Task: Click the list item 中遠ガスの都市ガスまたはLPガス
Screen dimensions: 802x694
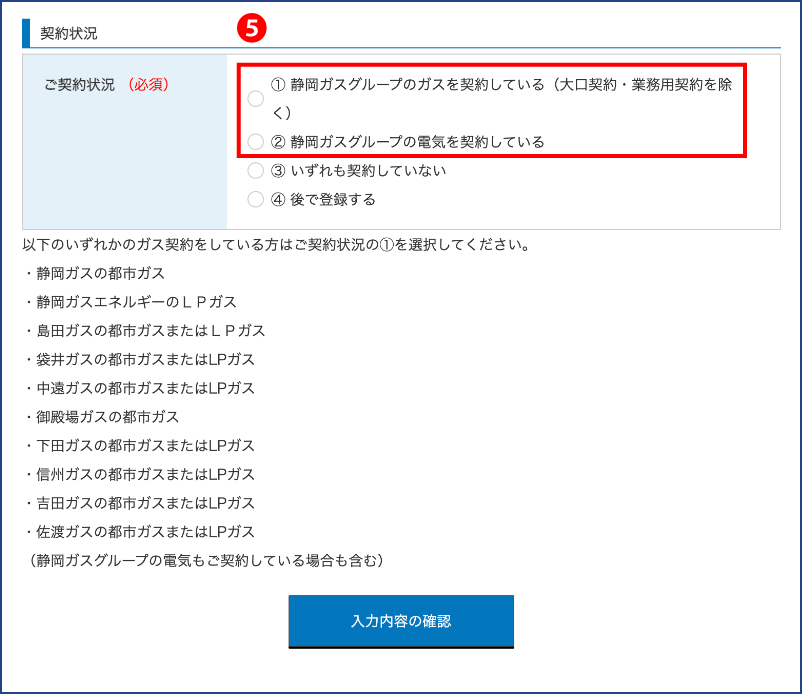Action: point(139,388)
